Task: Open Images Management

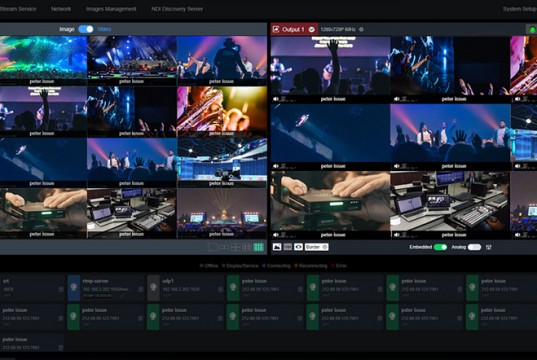Action: tap(111, 9)
